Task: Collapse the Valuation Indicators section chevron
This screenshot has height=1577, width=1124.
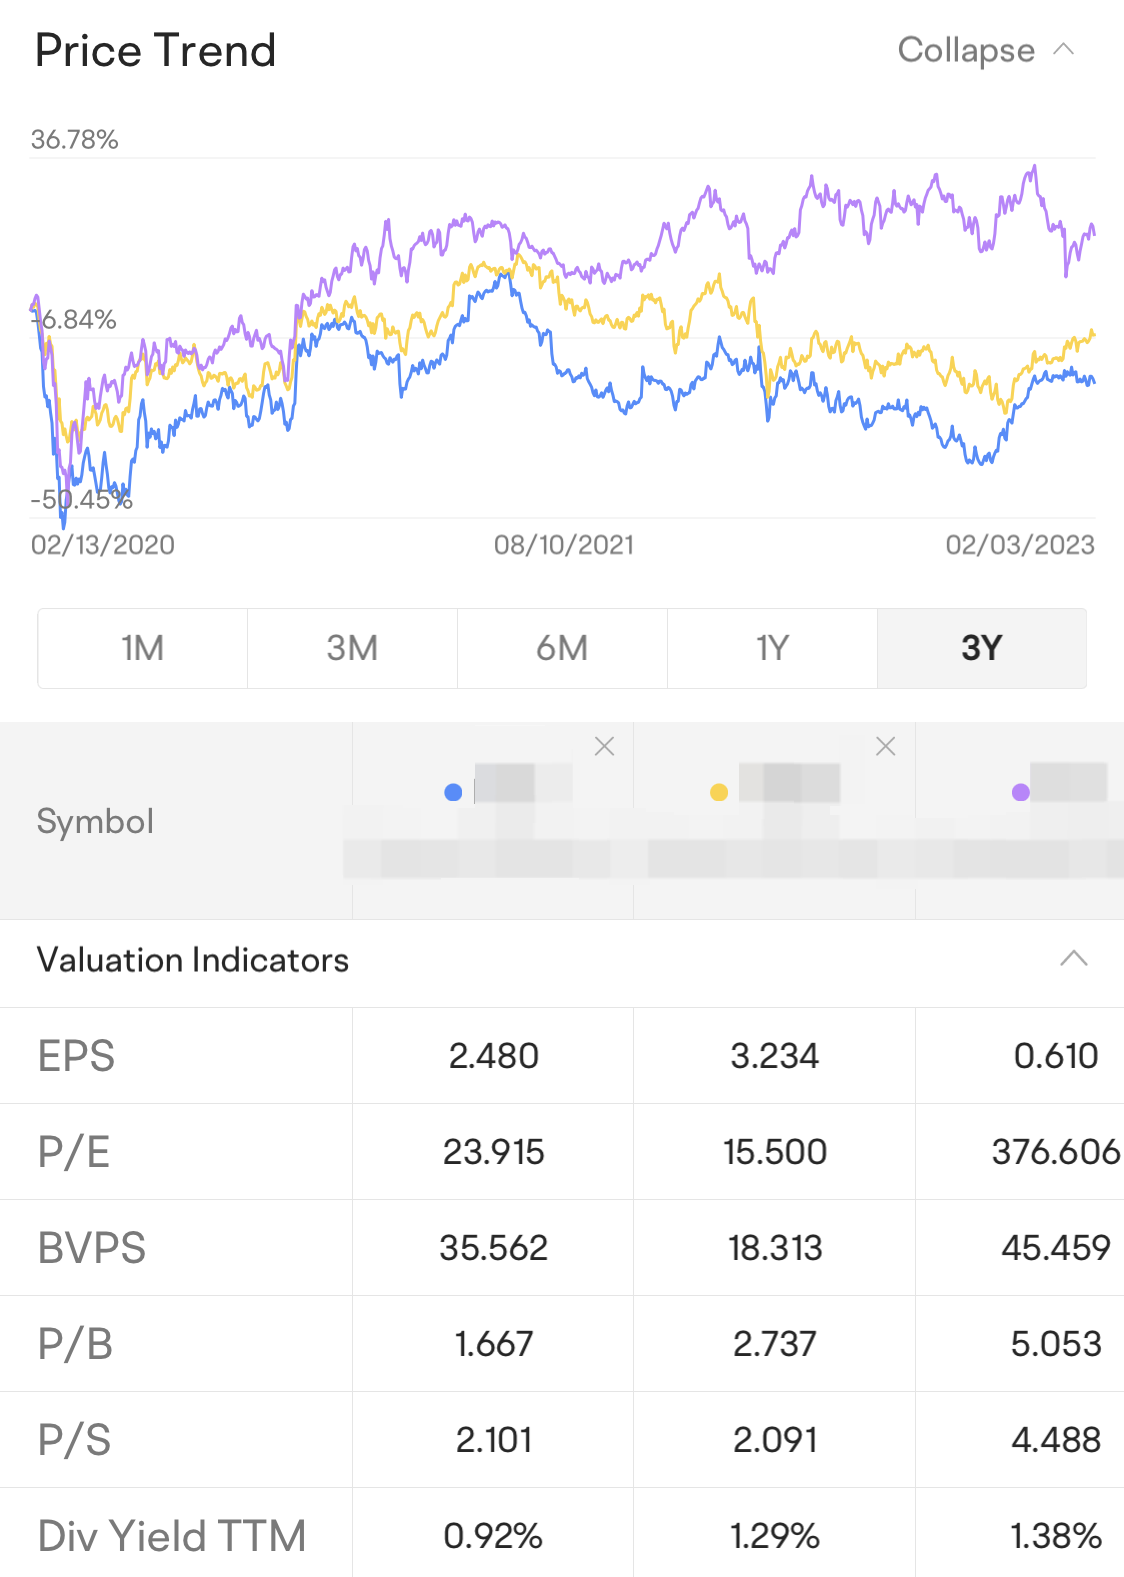Action: click(1073, 959)
